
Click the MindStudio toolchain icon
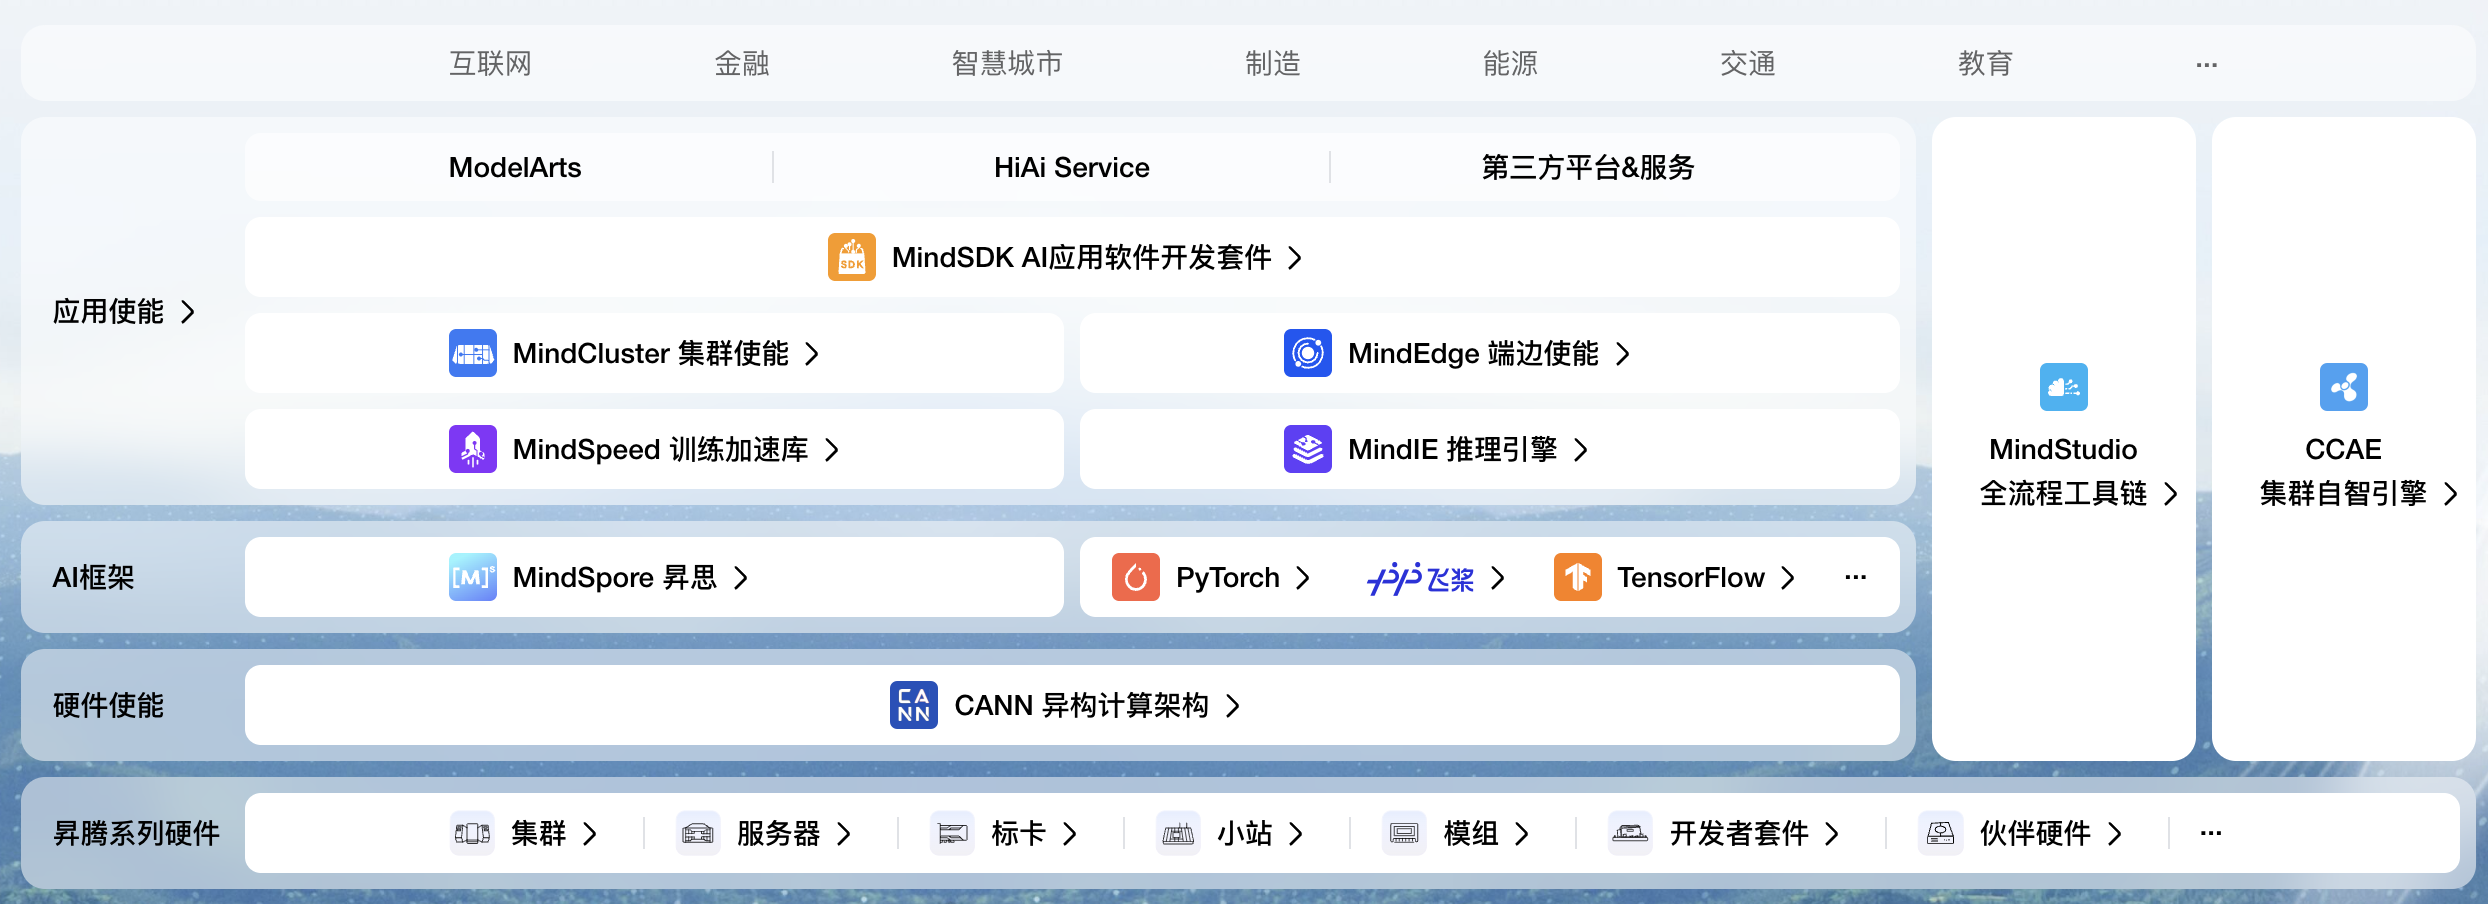[x=2064, y=387]
